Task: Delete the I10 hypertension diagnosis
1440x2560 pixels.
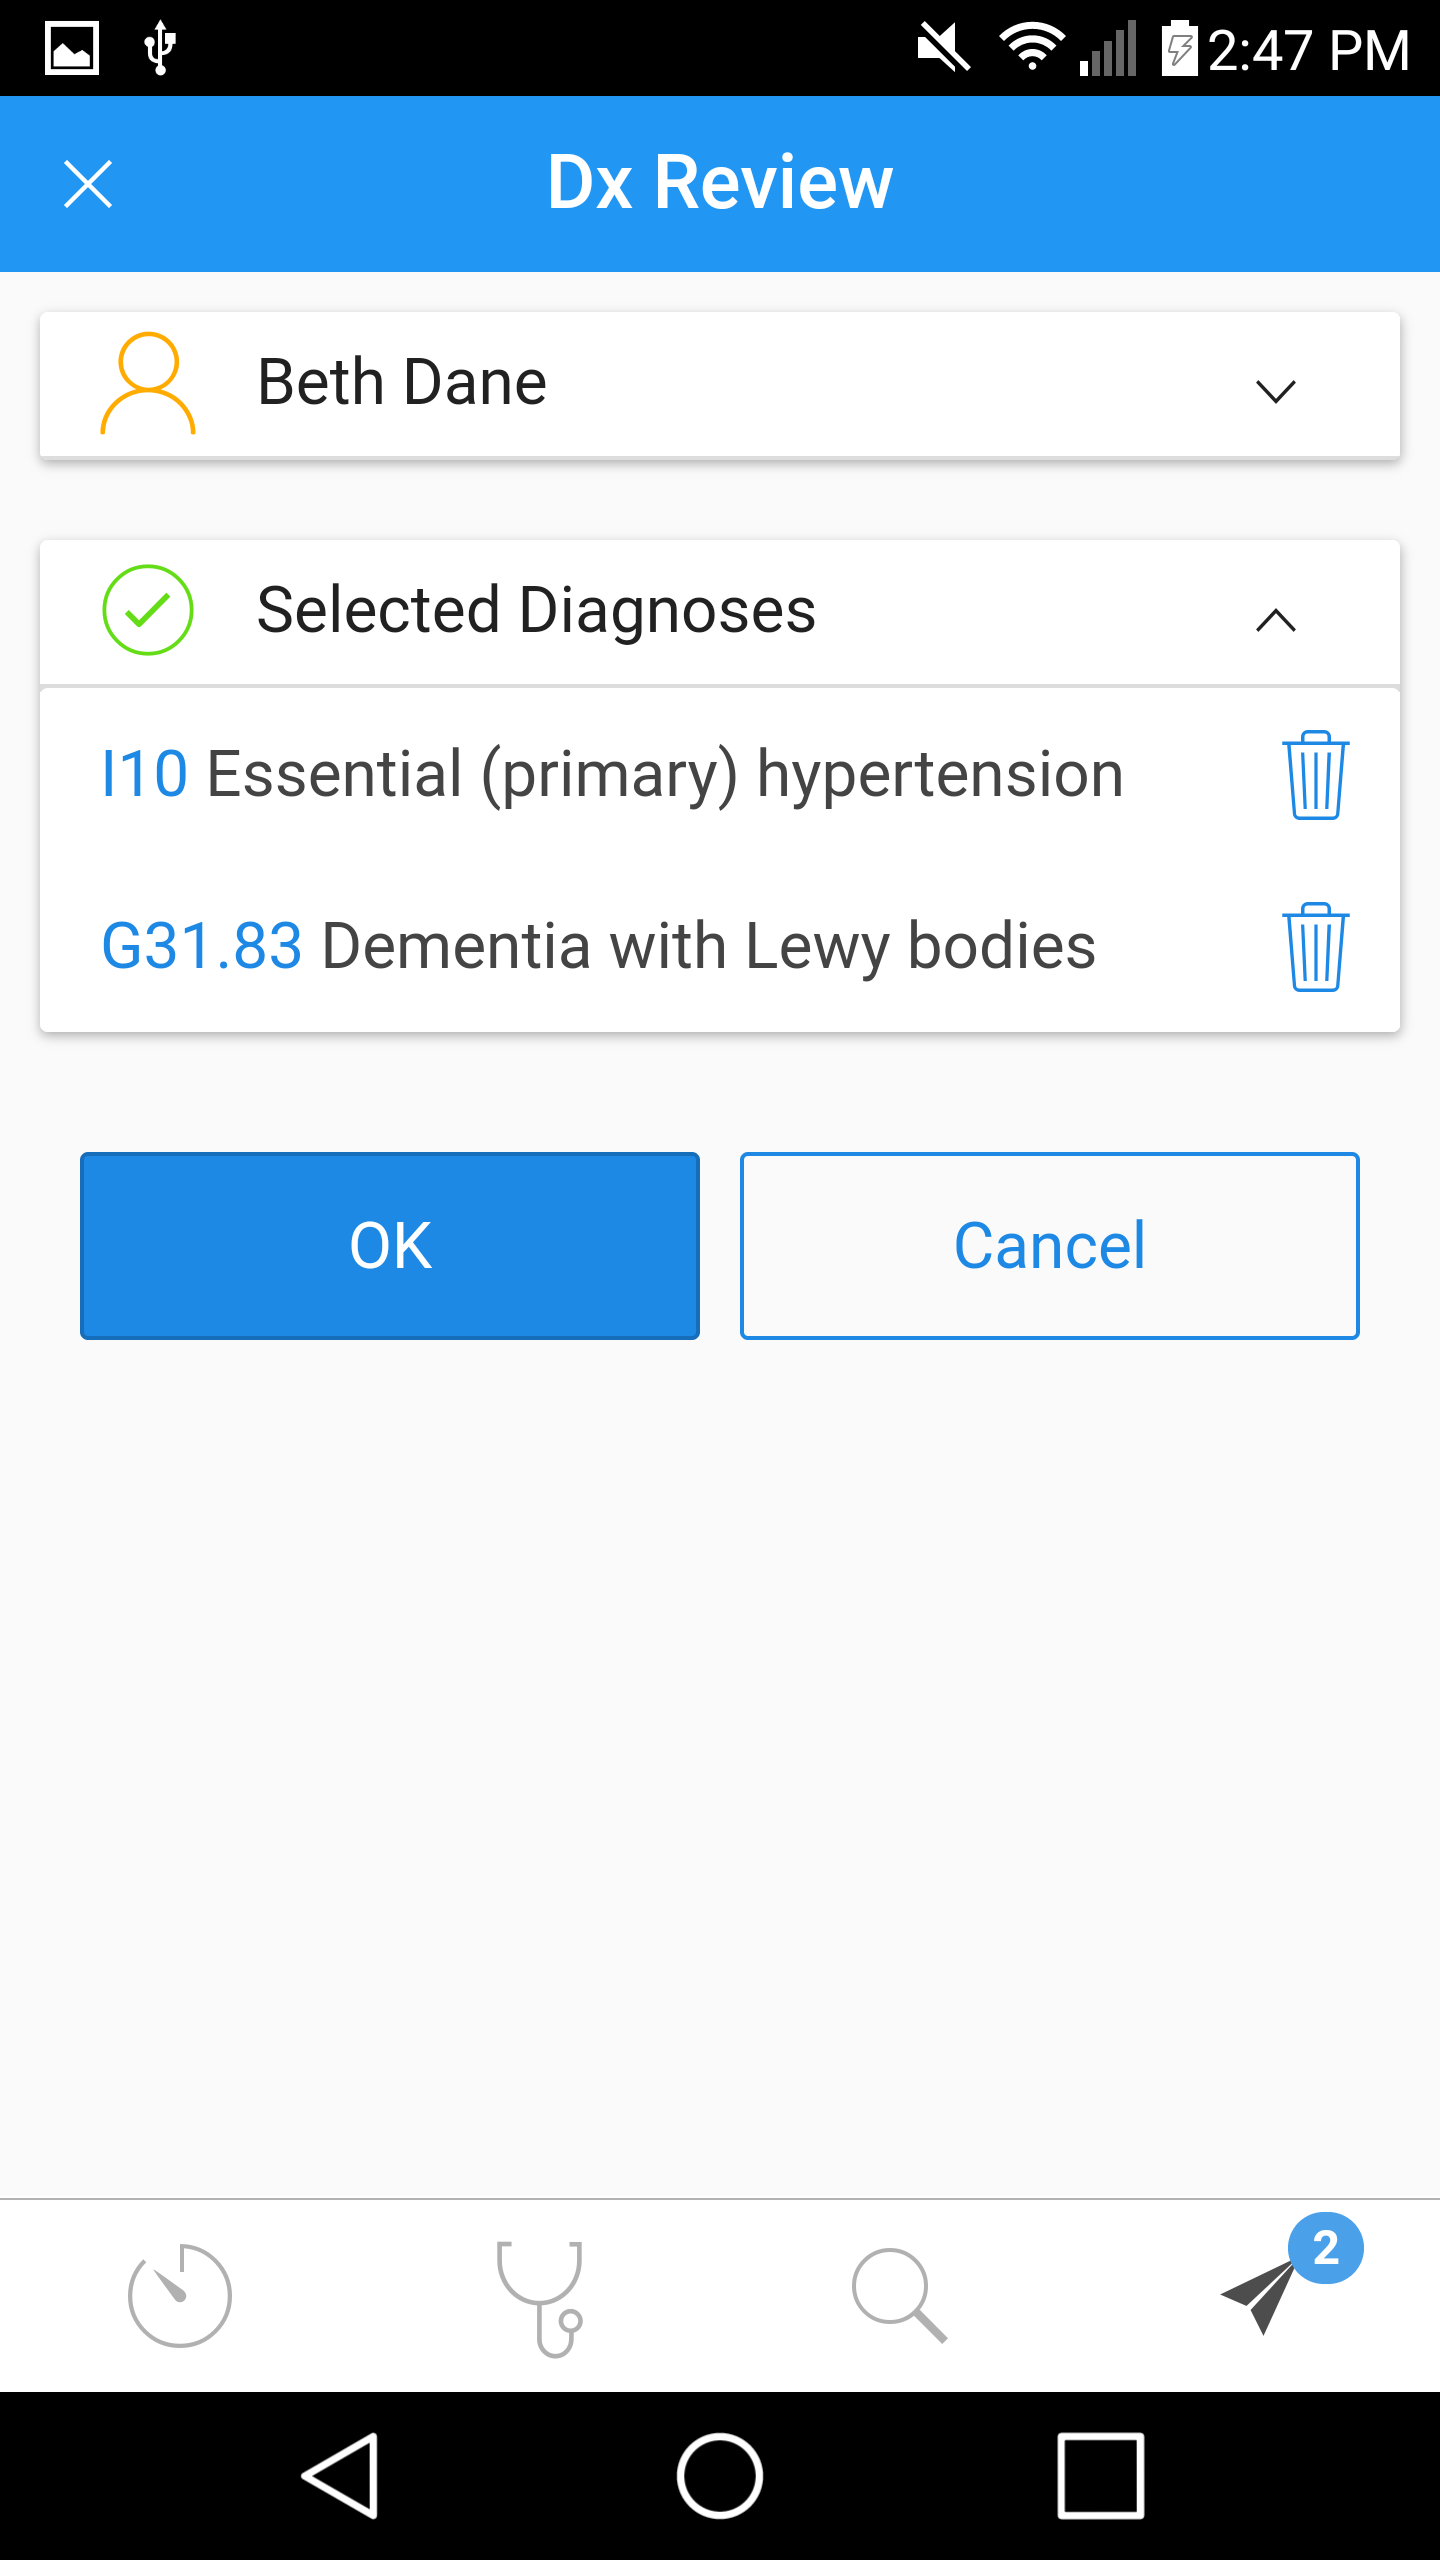Action: pos(1315,775)
